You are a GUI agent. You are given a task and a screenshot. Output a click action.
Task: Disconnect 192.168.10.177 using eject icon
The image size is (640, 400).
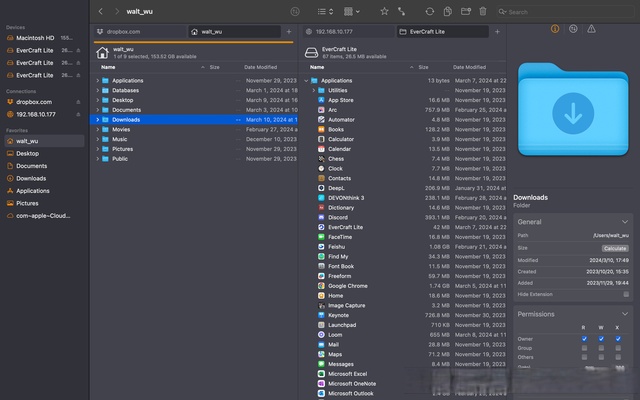[x=78, y=115]
